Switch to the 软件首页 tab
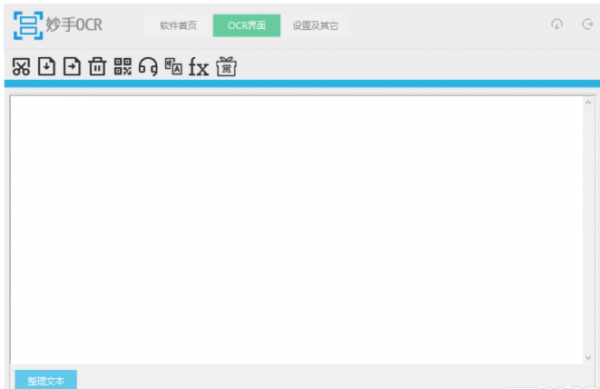Screen dimensions: 600x389 coord(178,26)
